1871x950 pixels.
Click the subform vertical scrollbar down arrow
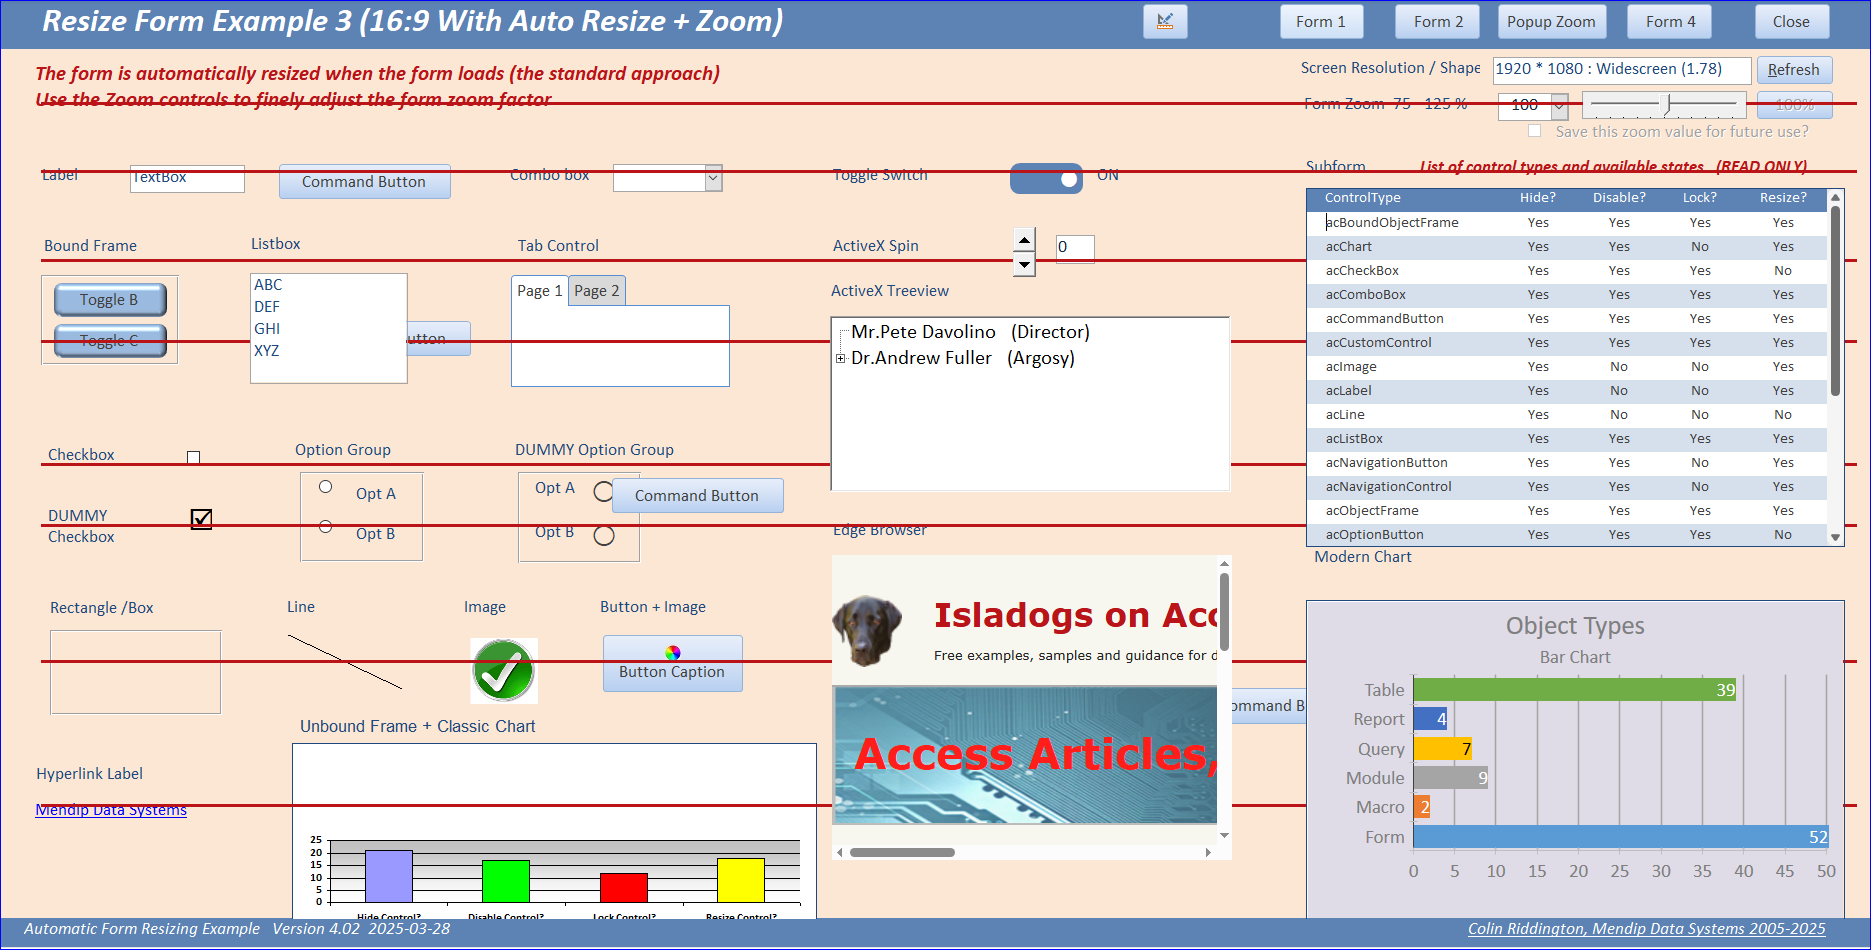(x=1835, y=538)
